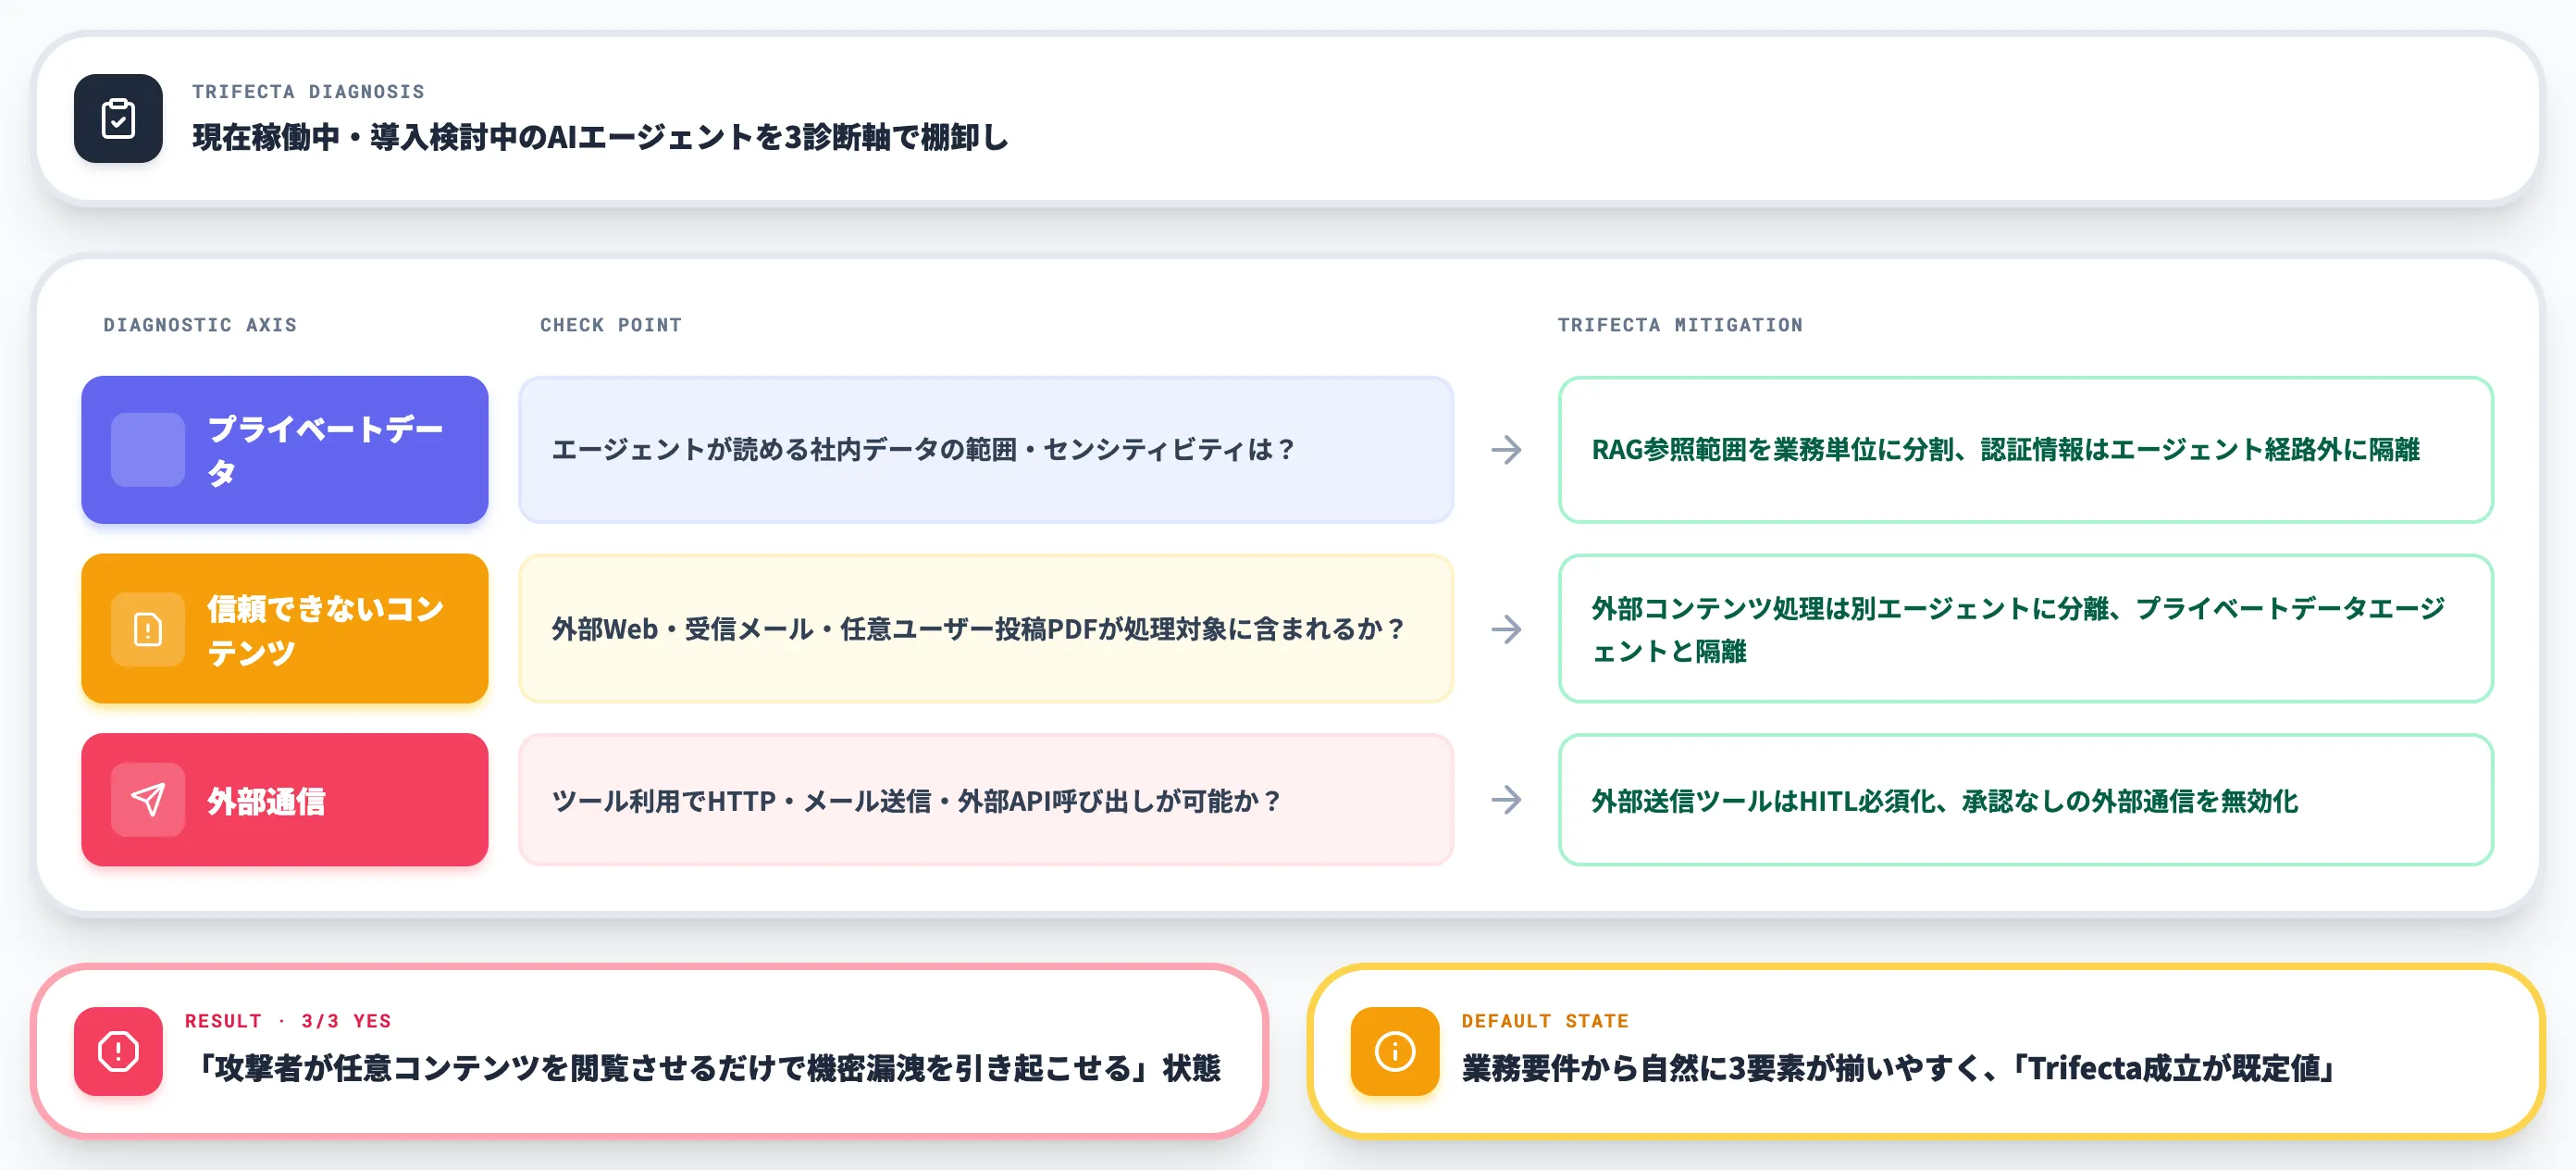Click the ツール利用でHTTP・メール送信 check point box
2576x1170 pixels.
pyautogui.click(x=986, y=800)
